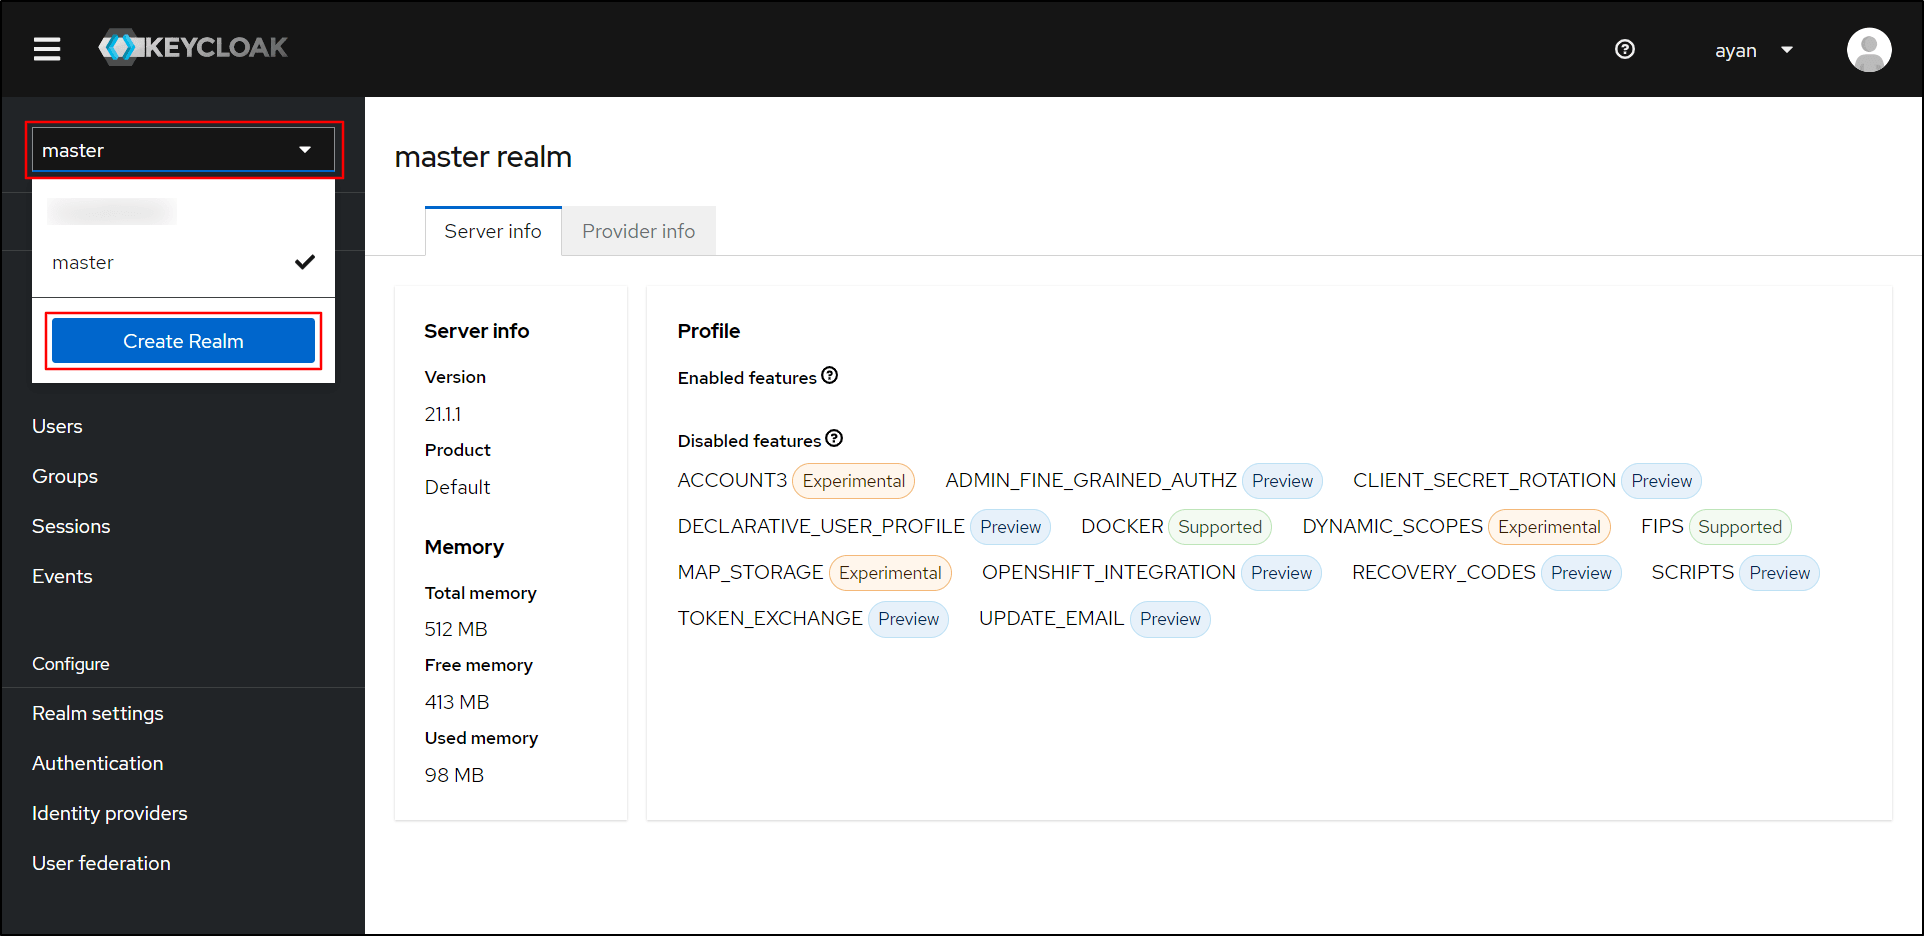The height and width of the screenshot is (936, 1924).
Task: Select master from the realm dropdown list
Action: click(x=83, y=262)
